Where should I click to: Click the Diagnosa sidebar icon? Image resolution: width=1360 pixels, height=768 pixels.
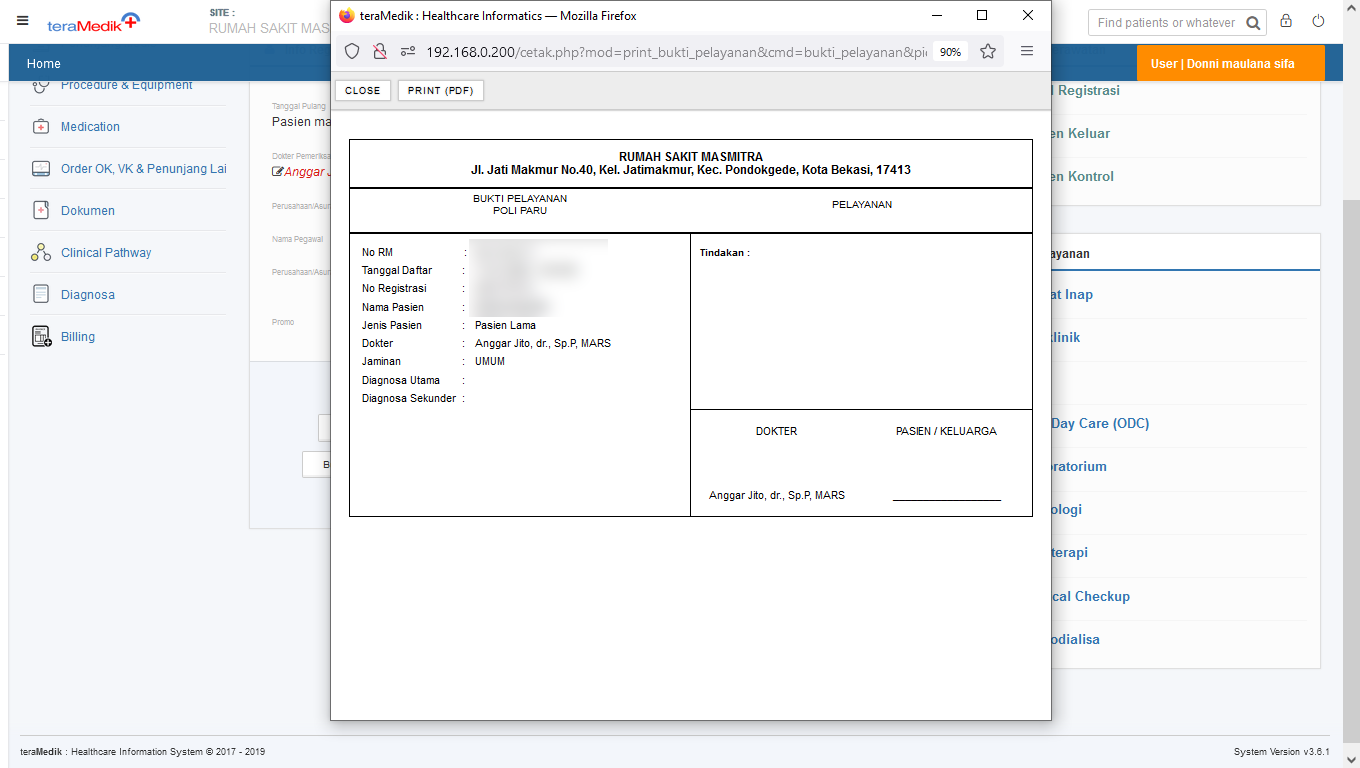click(x=41, y=294)
